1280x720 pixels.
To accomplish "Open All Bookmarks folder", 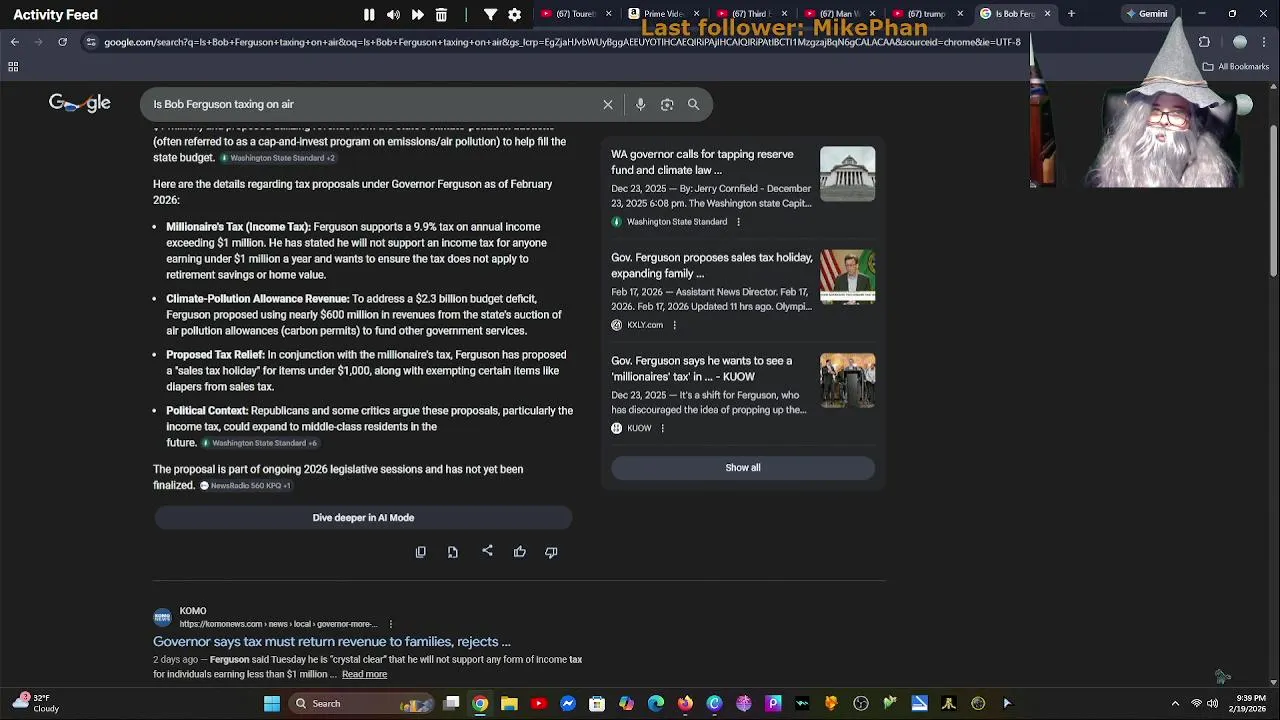I will point(1236,67).
